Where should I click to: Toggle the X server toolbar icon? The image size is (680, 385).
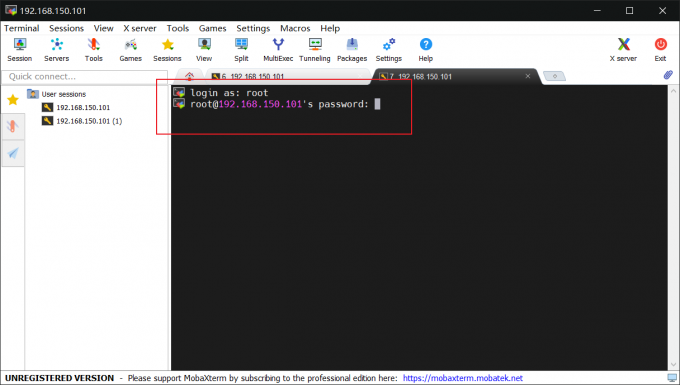623,50
